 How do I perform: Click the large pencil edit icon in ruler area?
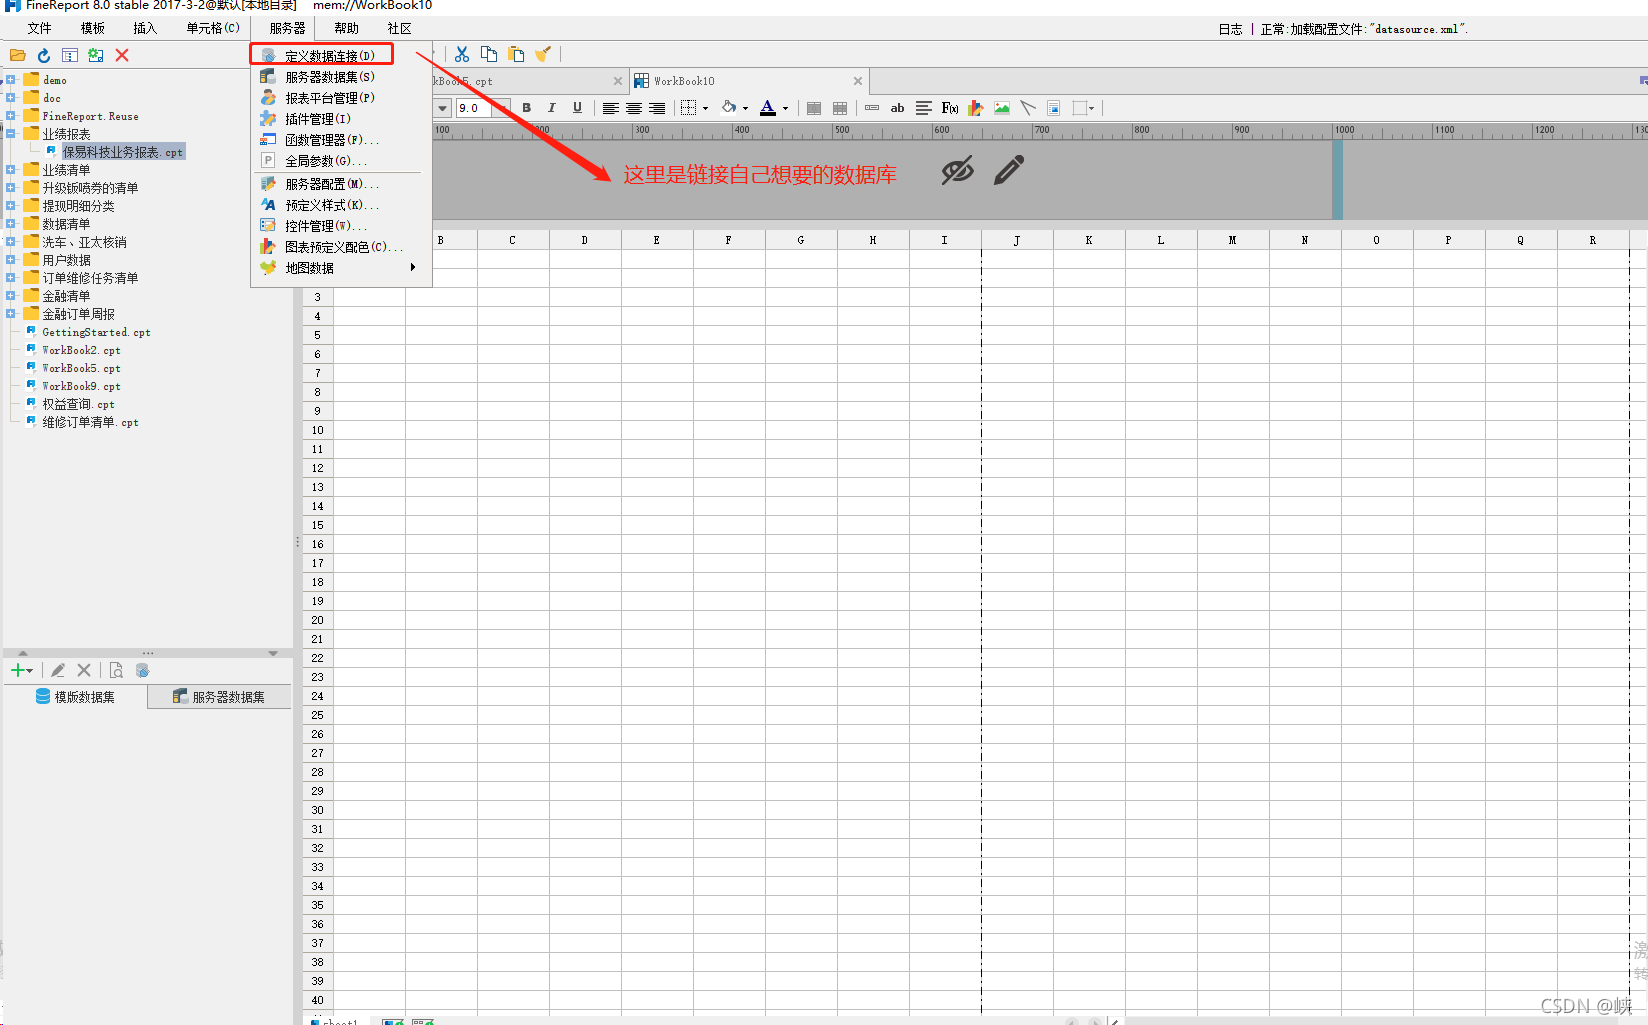click(1009, 170)
